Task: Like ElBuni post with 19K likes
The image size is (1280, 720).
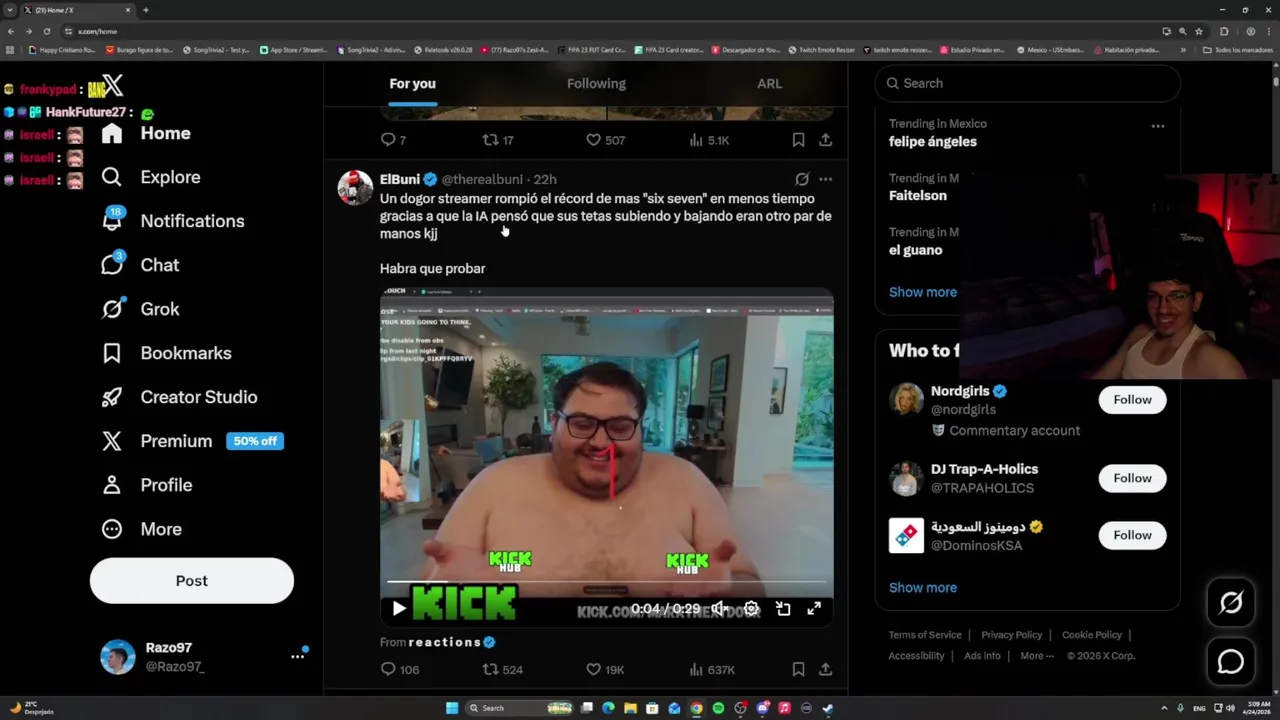Action: (x=605, y=670)
